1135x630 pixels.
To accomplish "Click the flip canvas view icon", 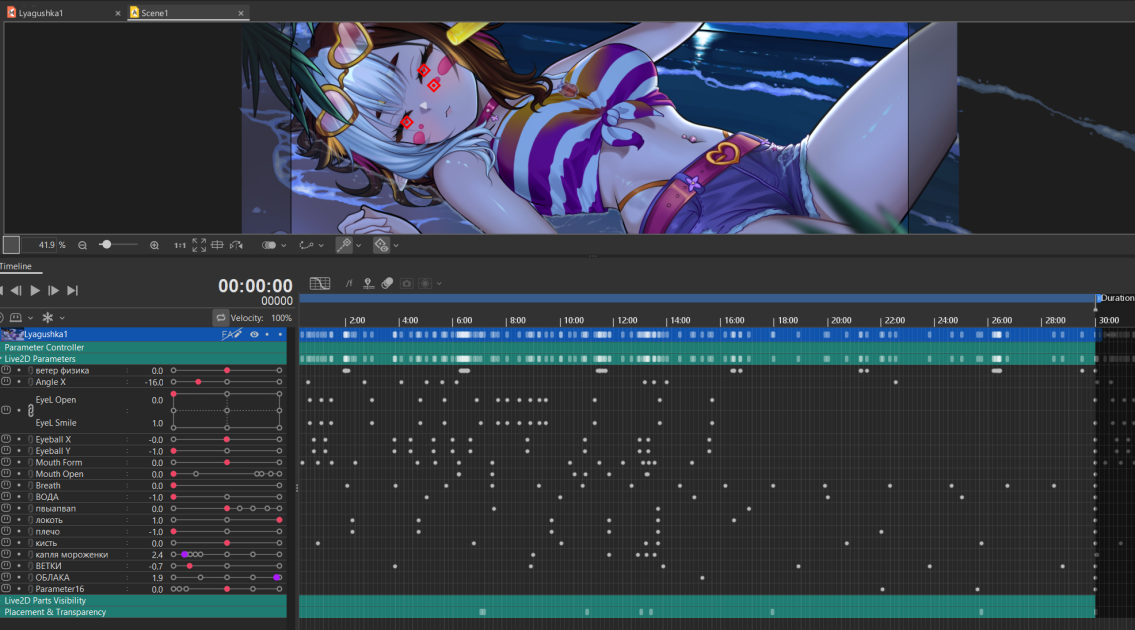I will point(237,245).
